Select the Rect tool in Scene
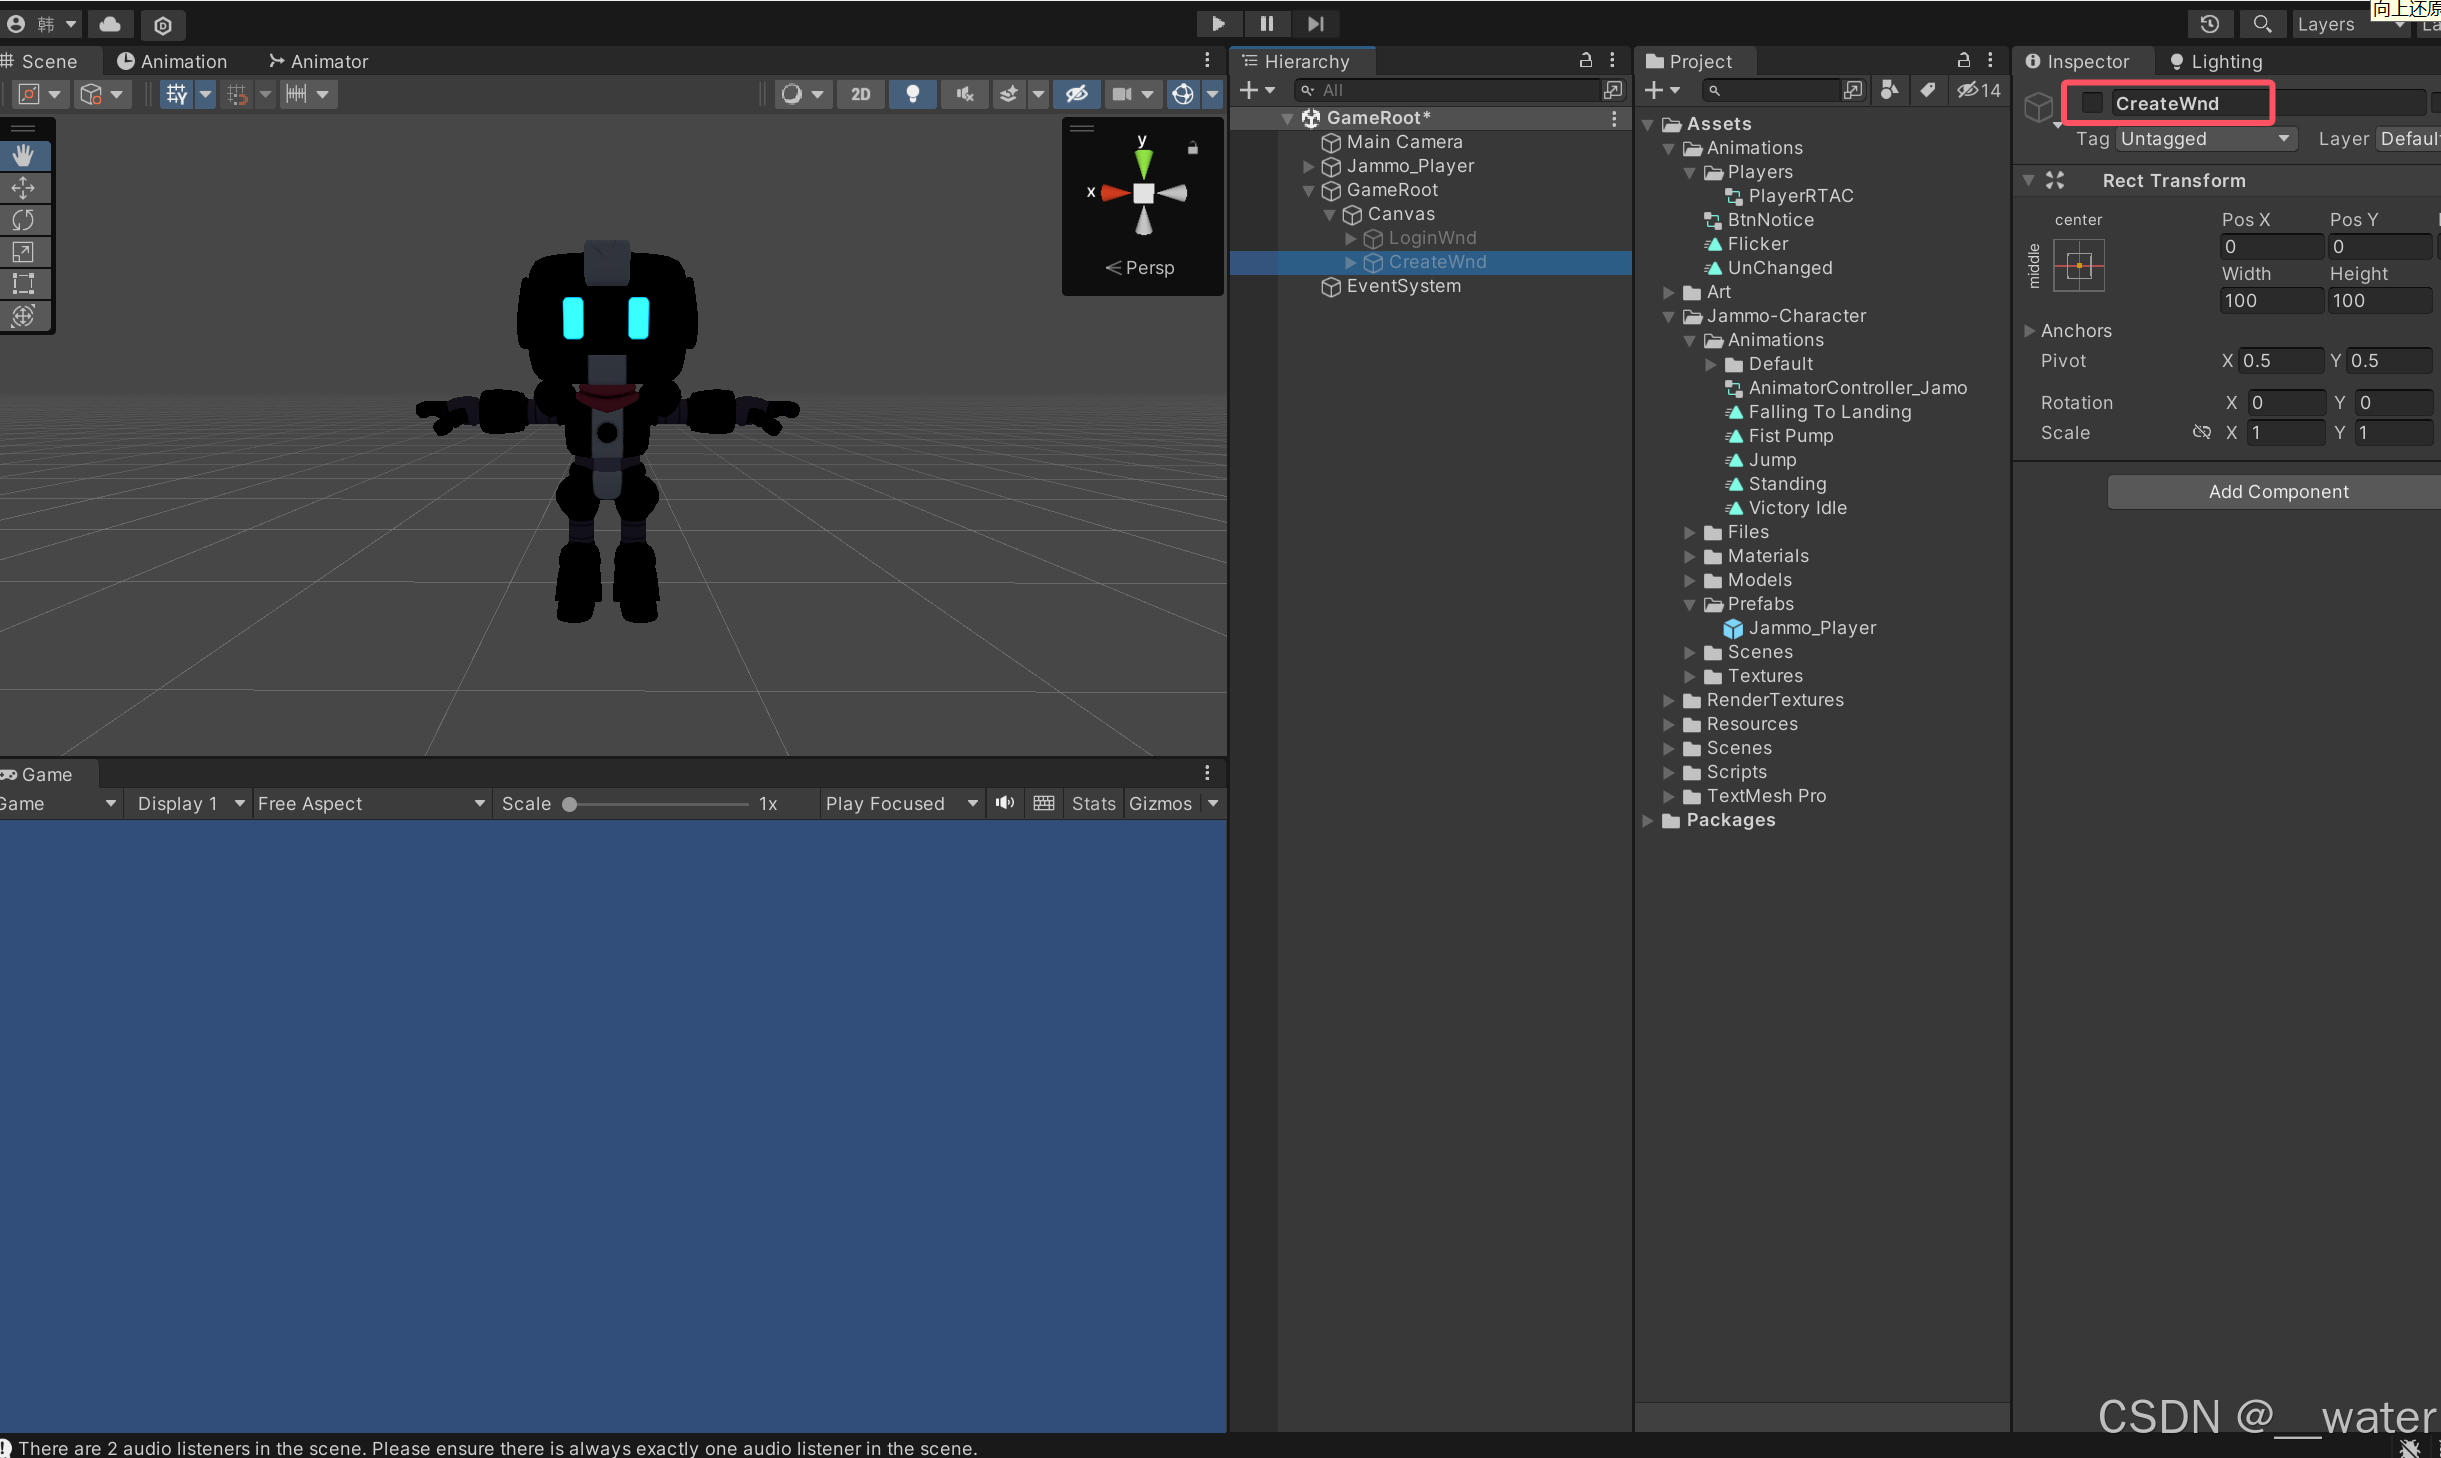This screenshot has height=1458, width=2441. (x=23, y=284)
